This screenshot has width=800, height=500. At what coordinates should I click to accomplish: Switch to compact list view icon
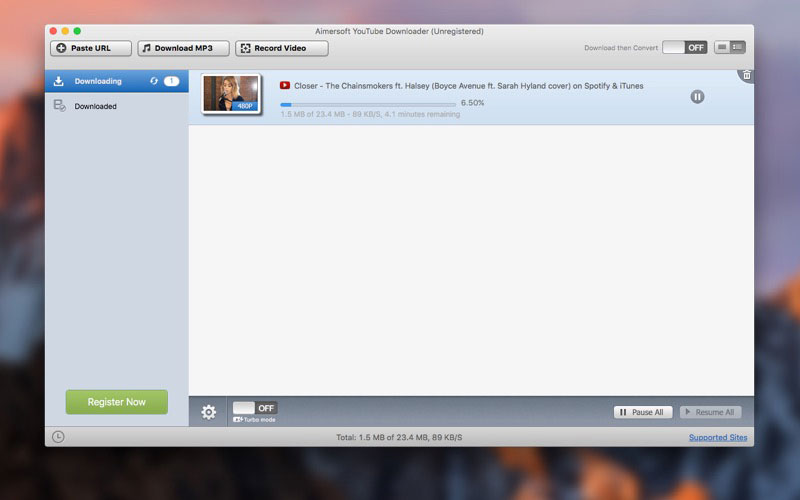(722, 47)
